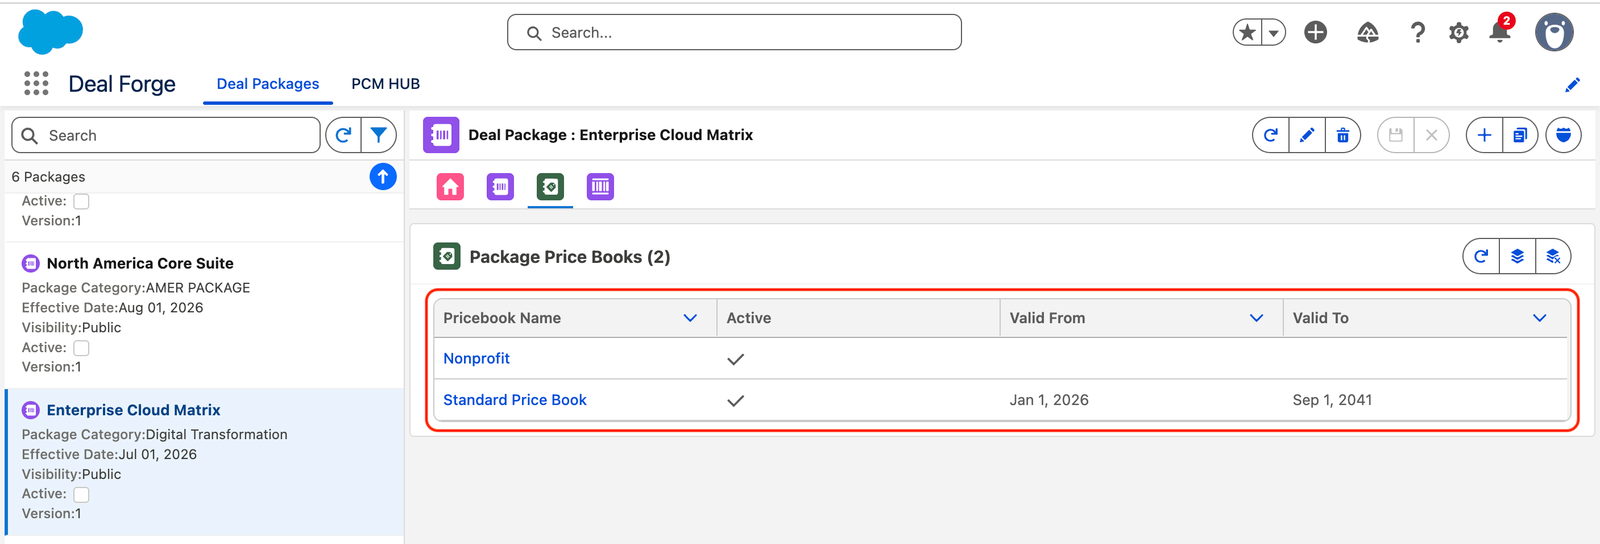Expand the favorites list dropdown arrow

[x=1274, y=33]
